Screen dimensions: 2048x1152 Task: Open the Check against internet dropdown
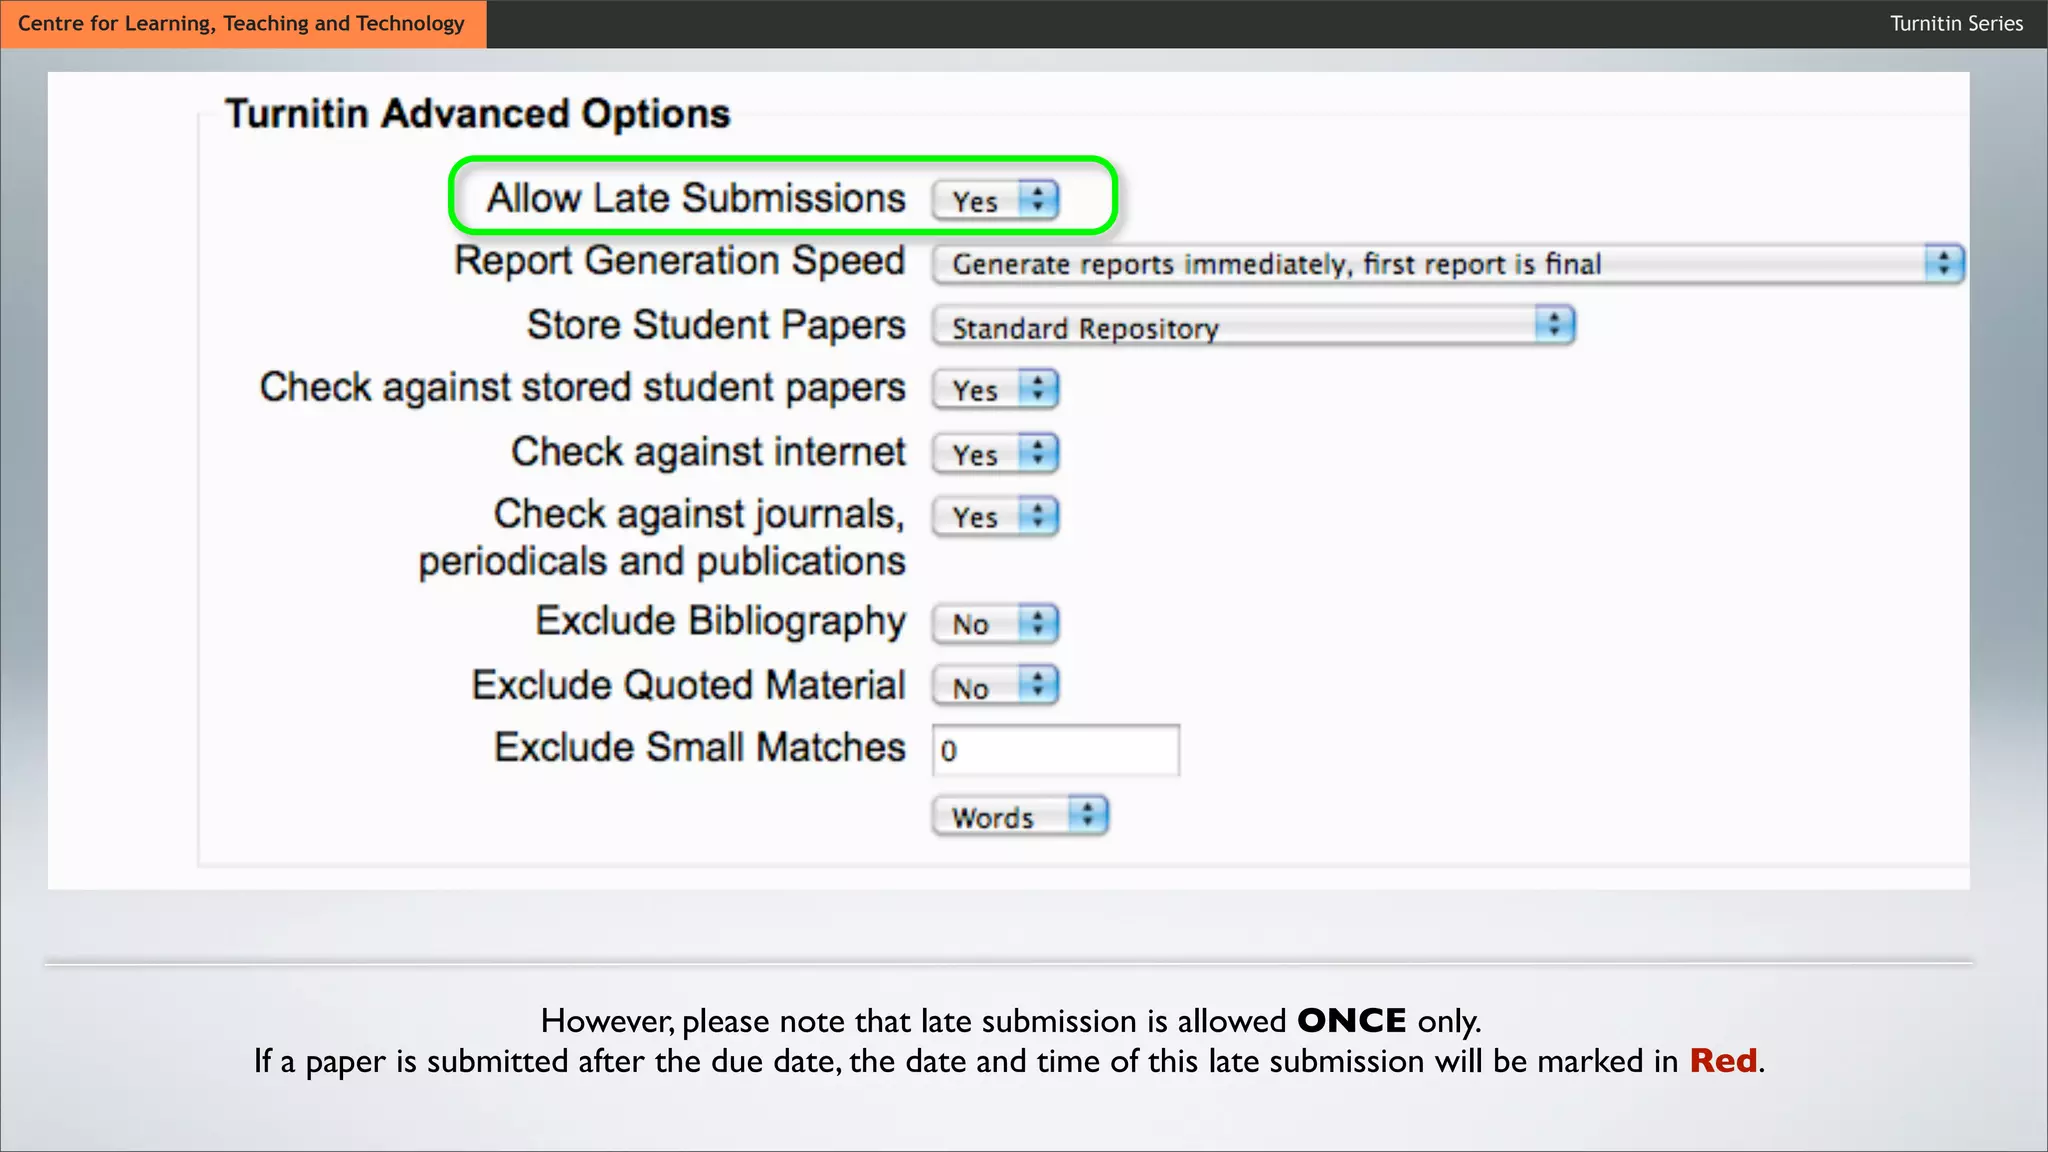[x=993, y=454]
